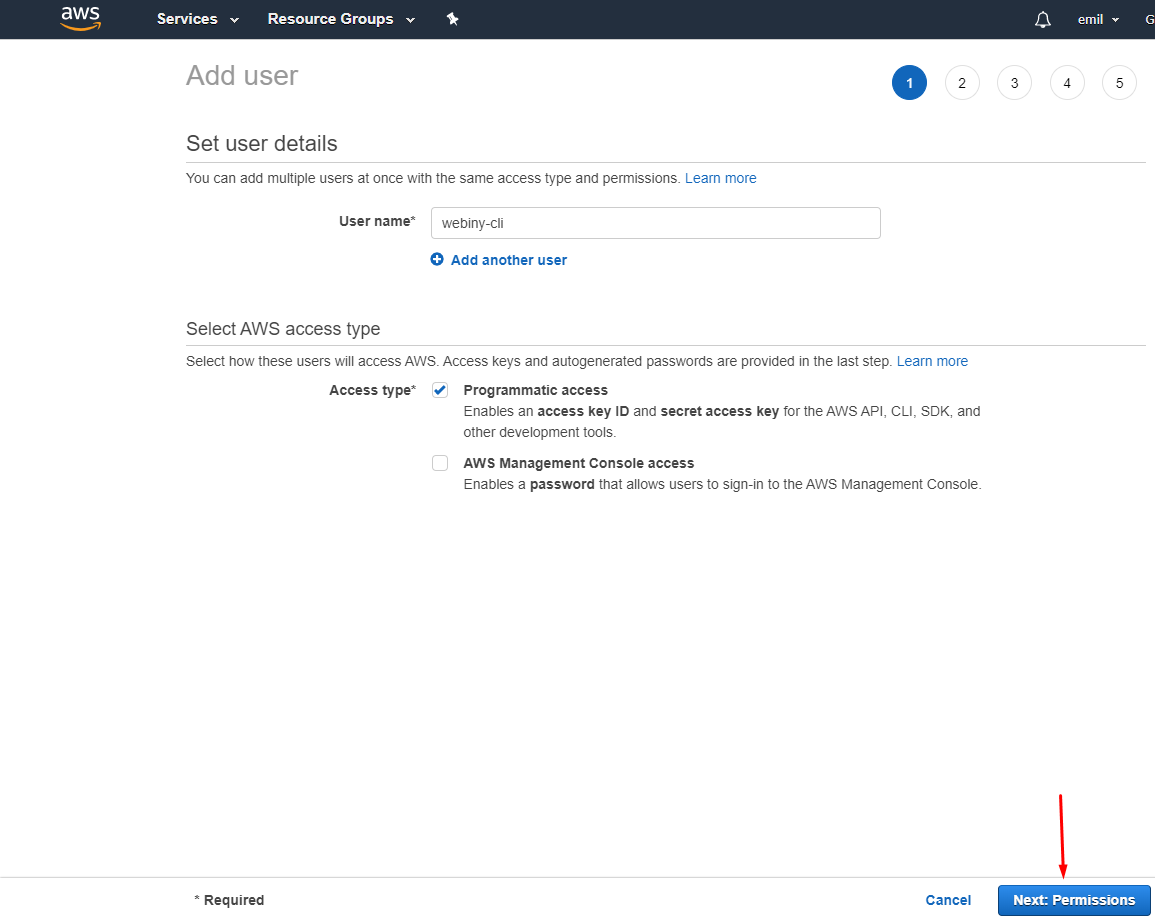Open the notifications bell
This screenshot has height=917, width=1155.
click(x=1042, y=19)
